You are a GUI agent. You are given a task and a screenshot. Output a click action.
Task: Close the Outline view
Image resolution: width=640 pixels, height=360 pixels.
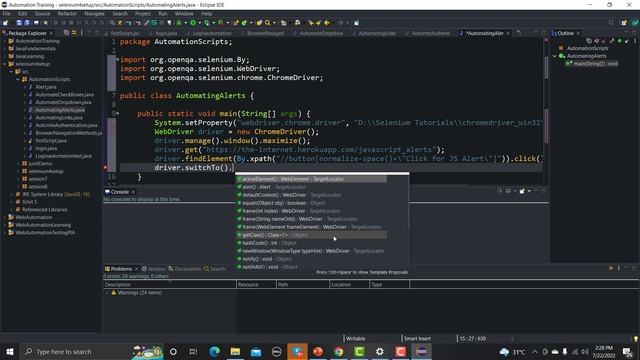[x=578, y=33]
